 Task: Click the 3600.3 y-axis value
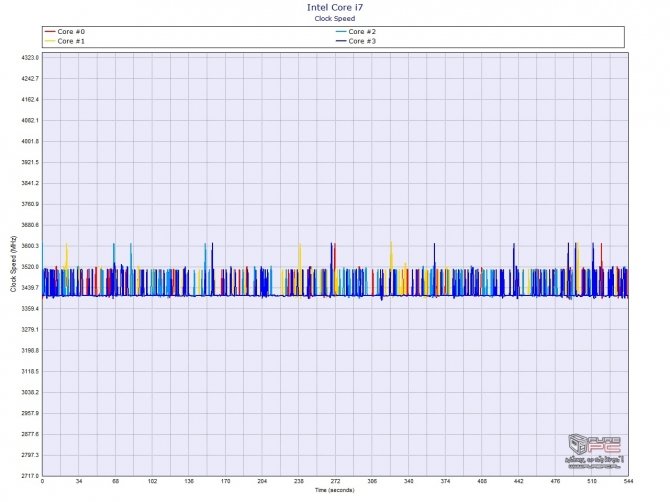coord(30,246)
